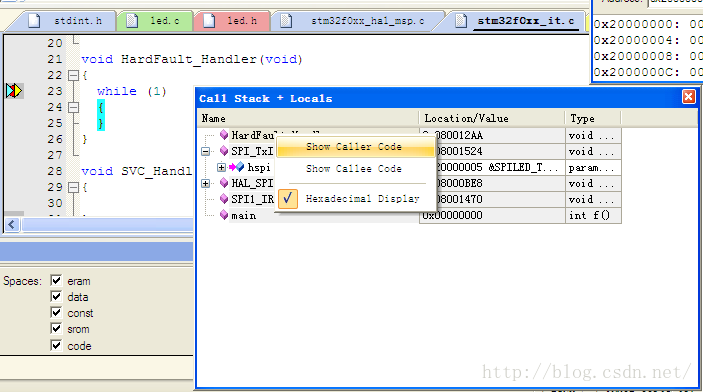Click the Location/Value column header
Image resolution: width=703 pixels, height=392 pixels.
pos(492,118)
